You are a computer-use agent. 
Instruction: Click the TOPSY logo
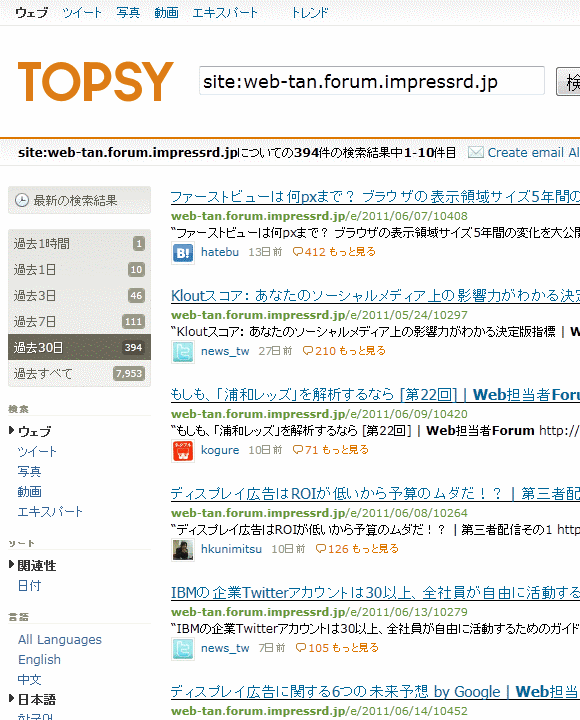[96, 81]
